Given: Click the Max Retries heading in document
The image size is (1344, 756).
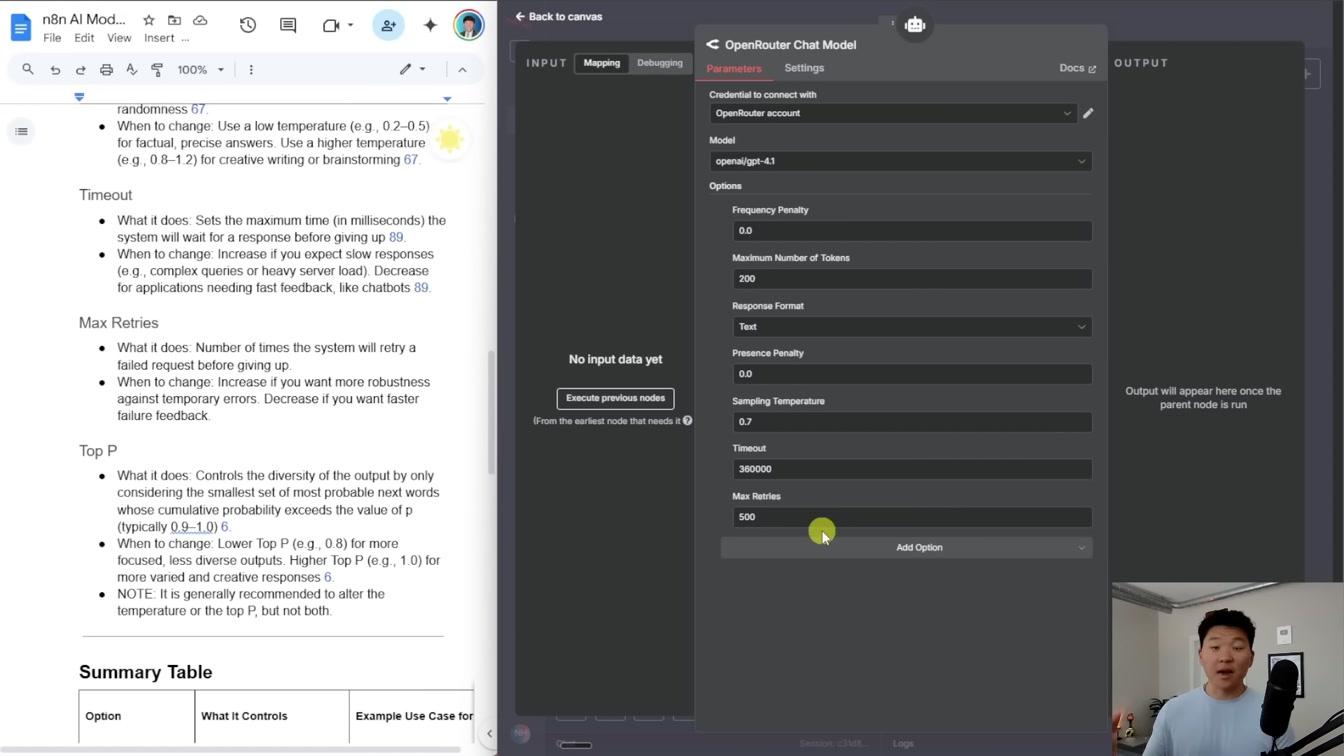Looking at the screenshot, I should pyautogui.click(x=118, y=323).
